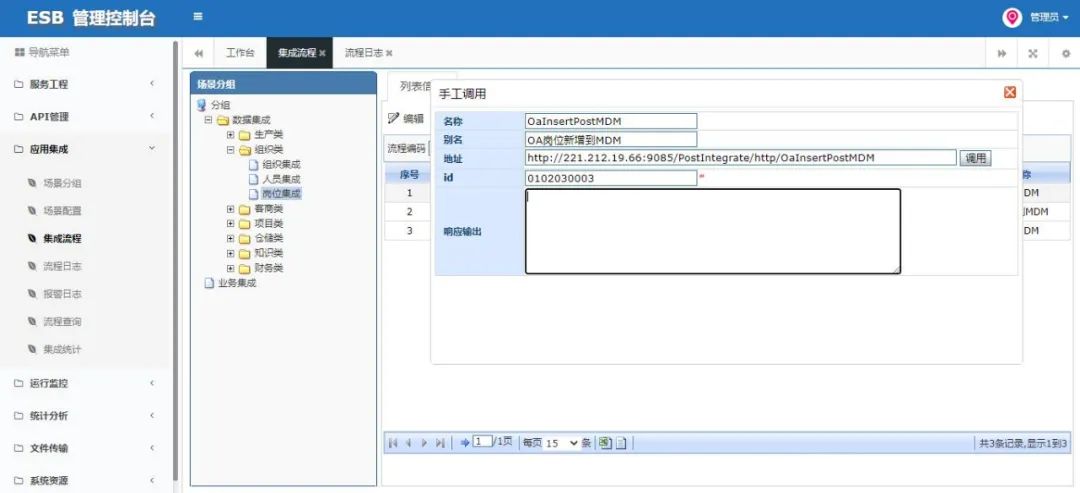The height and width of the screenshot is (493, 1080).
Task: Open 流程日志 in the sidebar
Action: click(62, 266)
